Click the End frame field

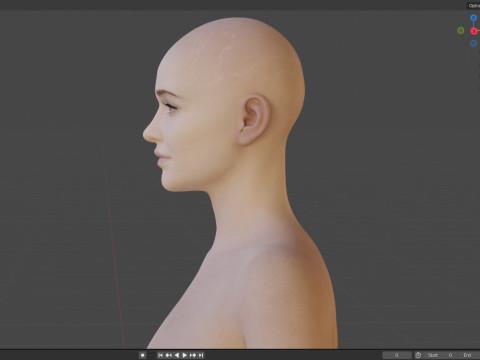(x=469, y=355)
